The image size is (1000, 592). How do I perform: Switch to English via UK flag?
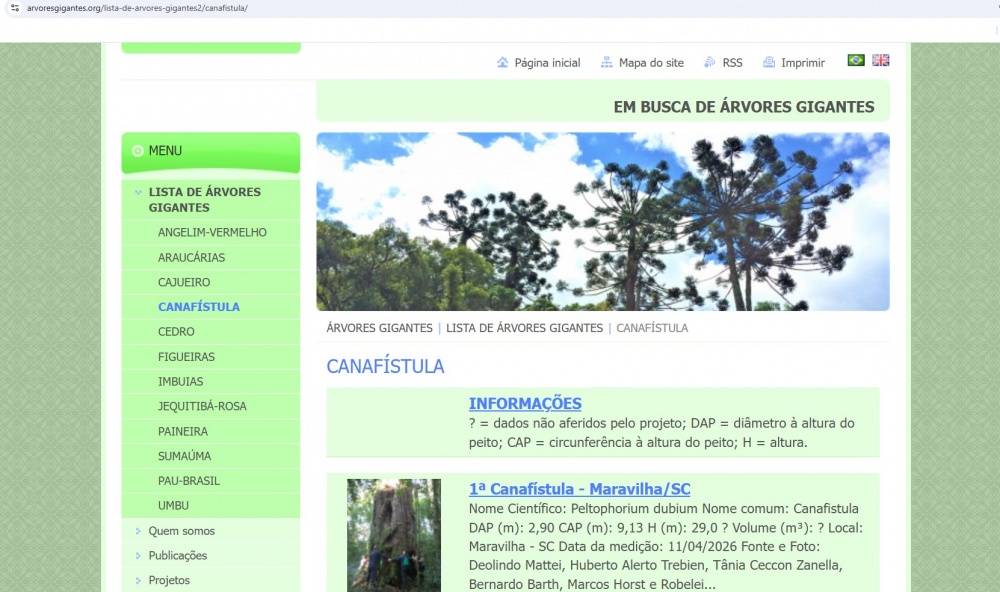pyautogui.click(x=880, y=60)
